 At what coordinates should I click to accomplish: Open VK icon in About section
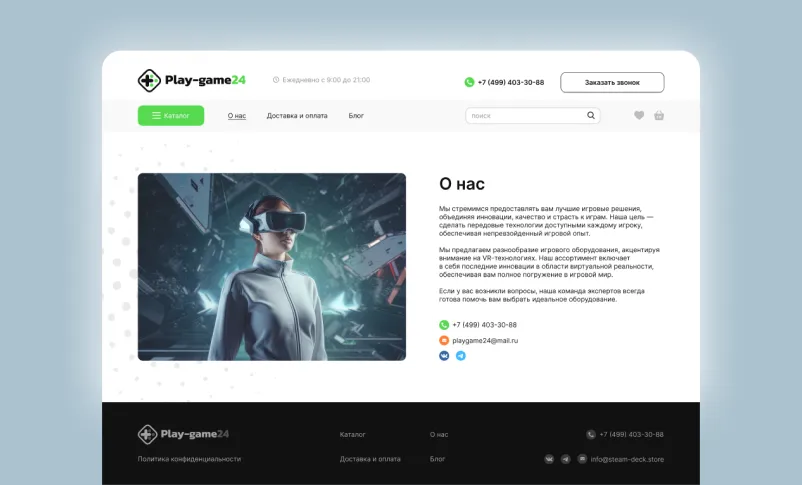pos(444,356)
